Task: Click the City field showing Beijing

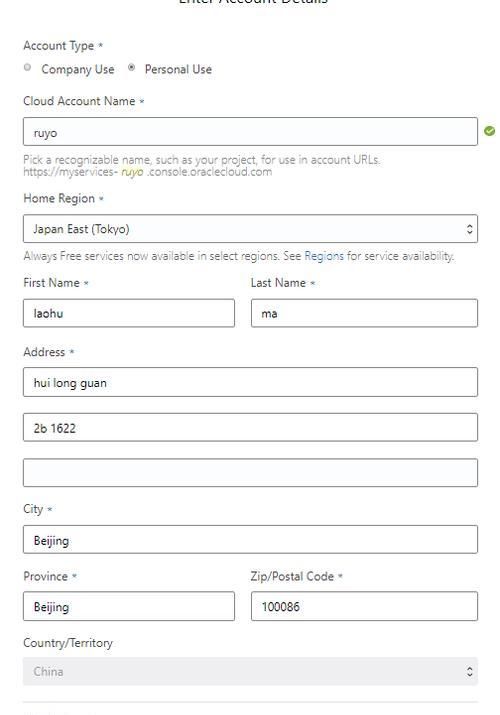Action: pos(250,539)
